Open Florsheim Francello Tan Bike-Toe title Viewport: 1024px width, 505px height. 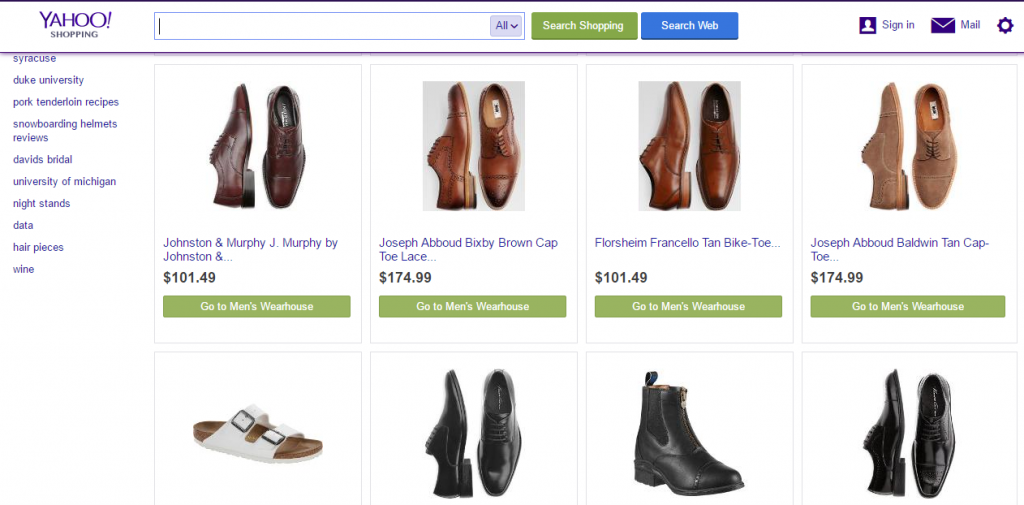(688, 243)
